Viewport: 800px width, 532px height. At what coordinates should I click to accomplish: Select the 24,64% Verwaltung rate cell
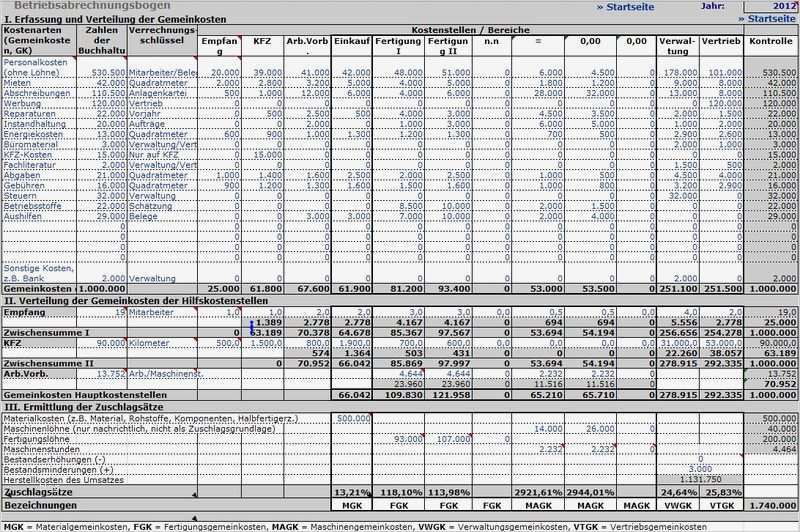click(678, 493)
